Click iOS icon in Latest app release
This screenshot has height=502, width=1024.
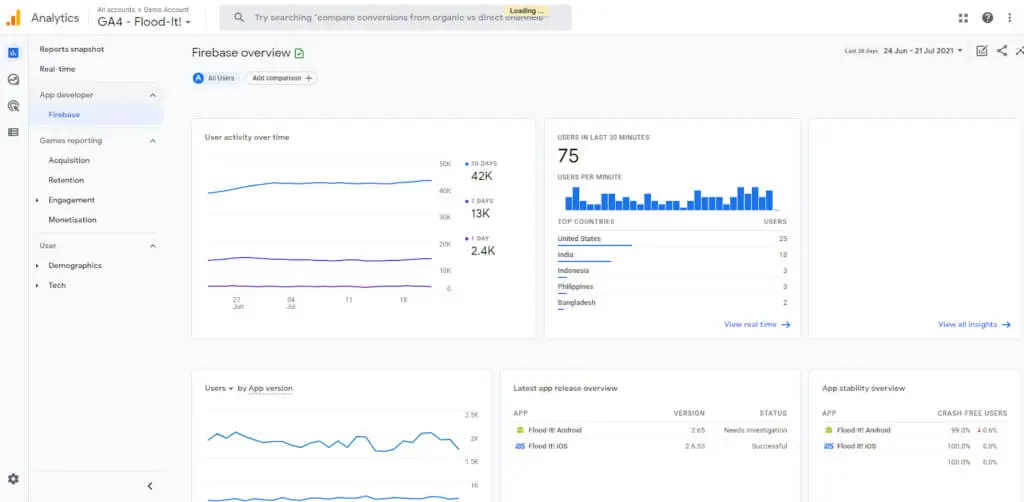(x=520, y=447)
